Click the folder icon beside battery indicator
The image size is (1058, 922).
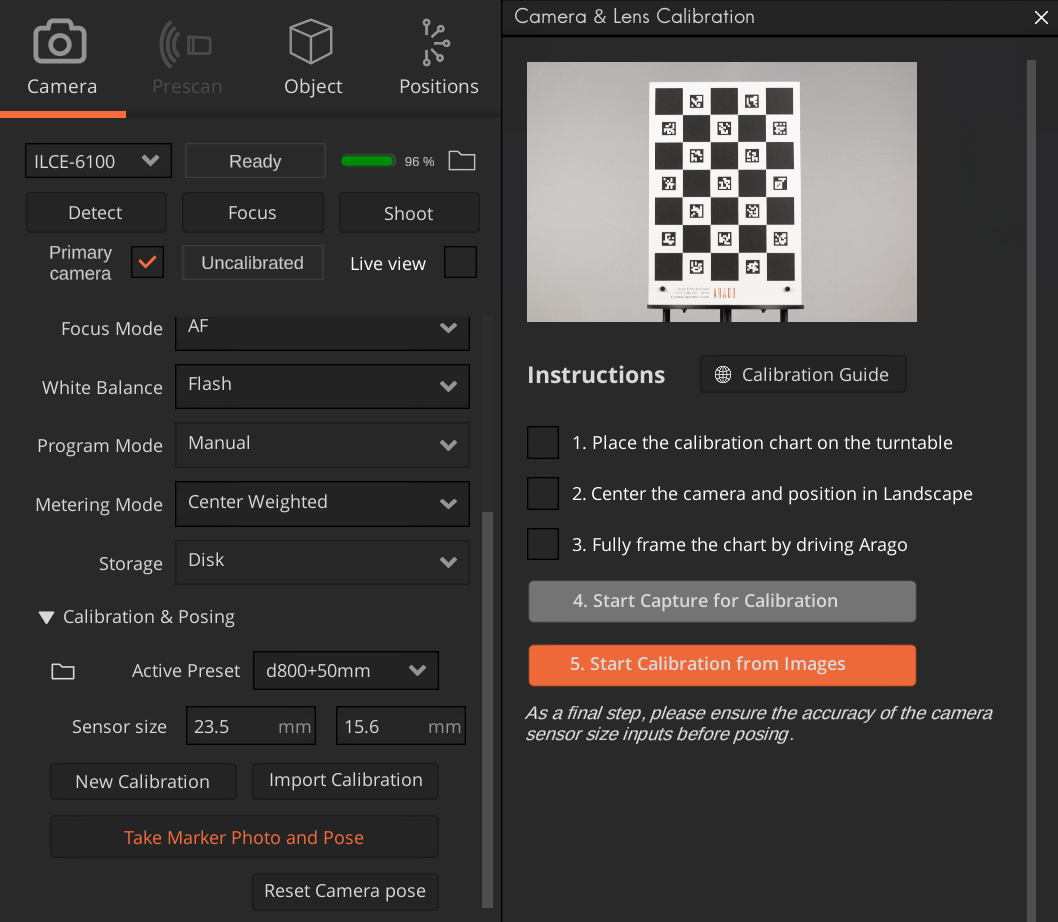tap(461, 161)
